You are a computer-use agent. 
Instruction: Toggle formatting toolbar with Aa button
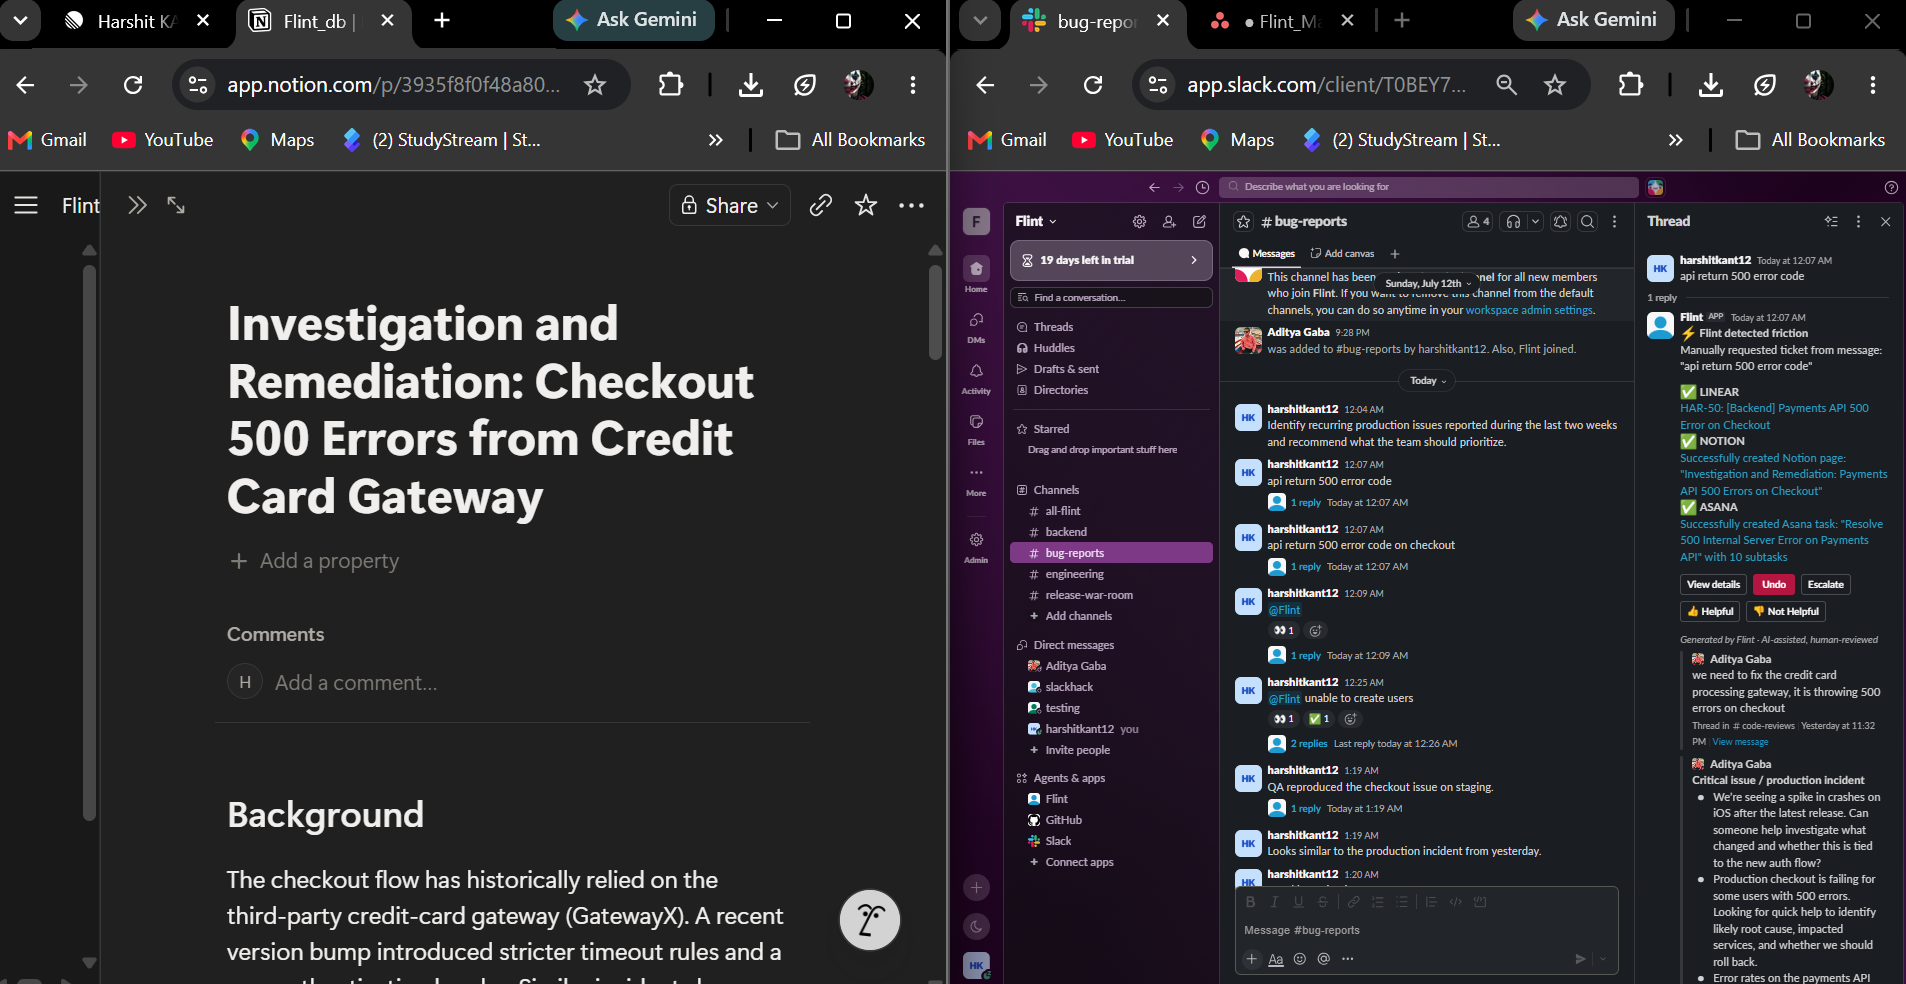(x=1275, y=958)
